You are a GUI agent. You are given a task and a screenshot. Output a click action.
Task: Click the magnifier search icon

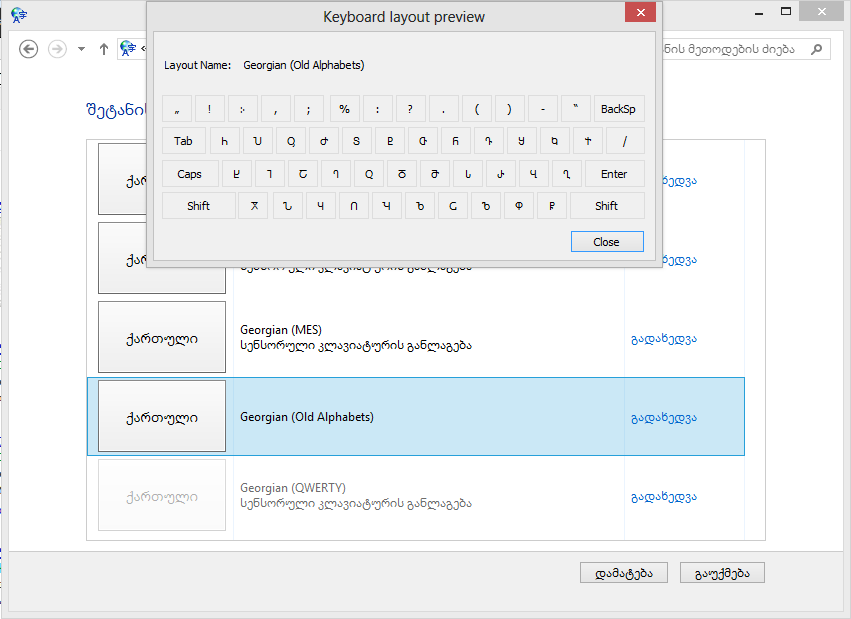pos(816,49)
